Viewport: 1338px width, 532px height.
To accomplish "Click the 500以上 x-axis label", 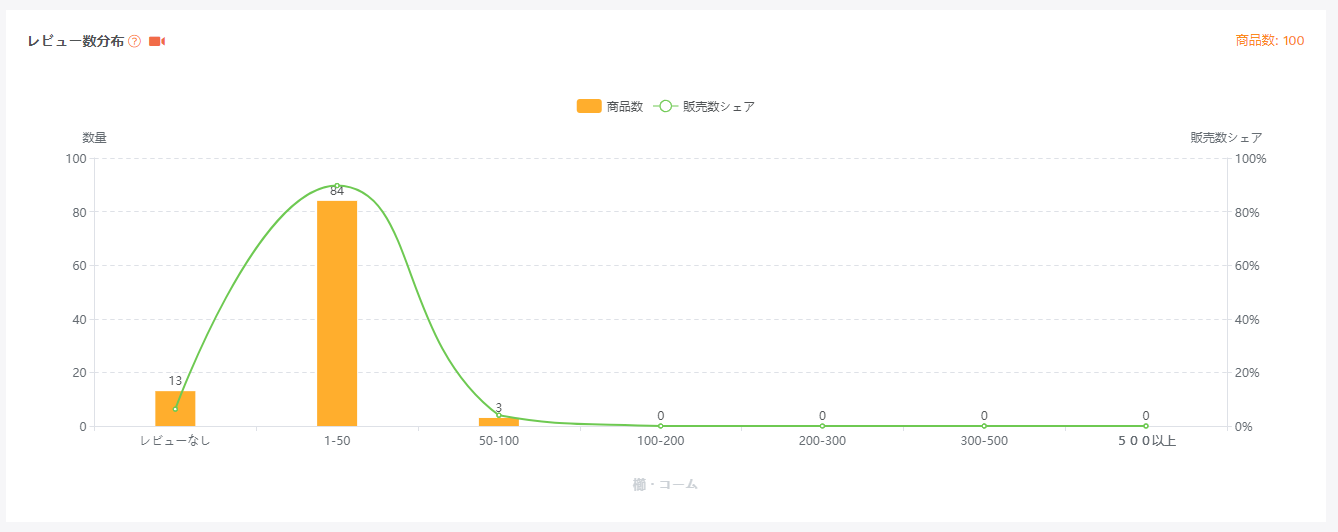I will pos(1146,441).
